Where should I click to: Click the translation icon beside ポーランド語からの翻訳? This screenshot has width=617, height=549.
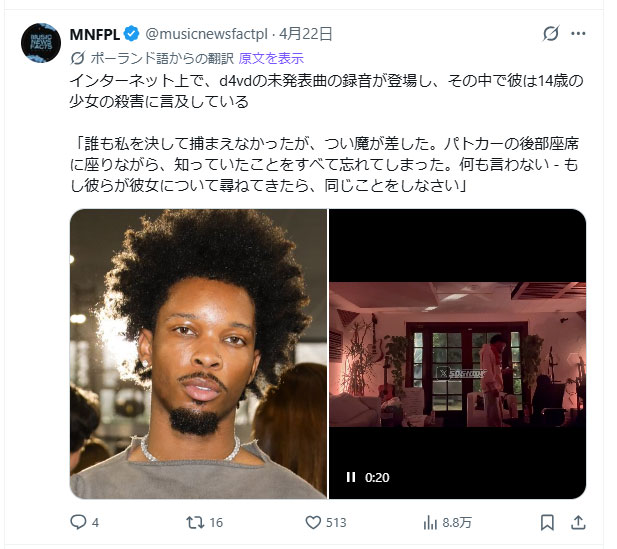[x=78, y=58]
